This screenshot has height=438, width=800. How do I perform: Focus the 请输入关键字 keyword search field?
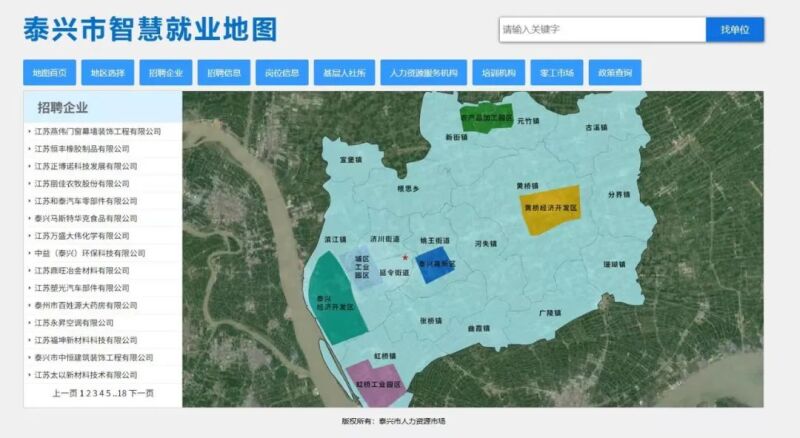click(x=602, y=30)
